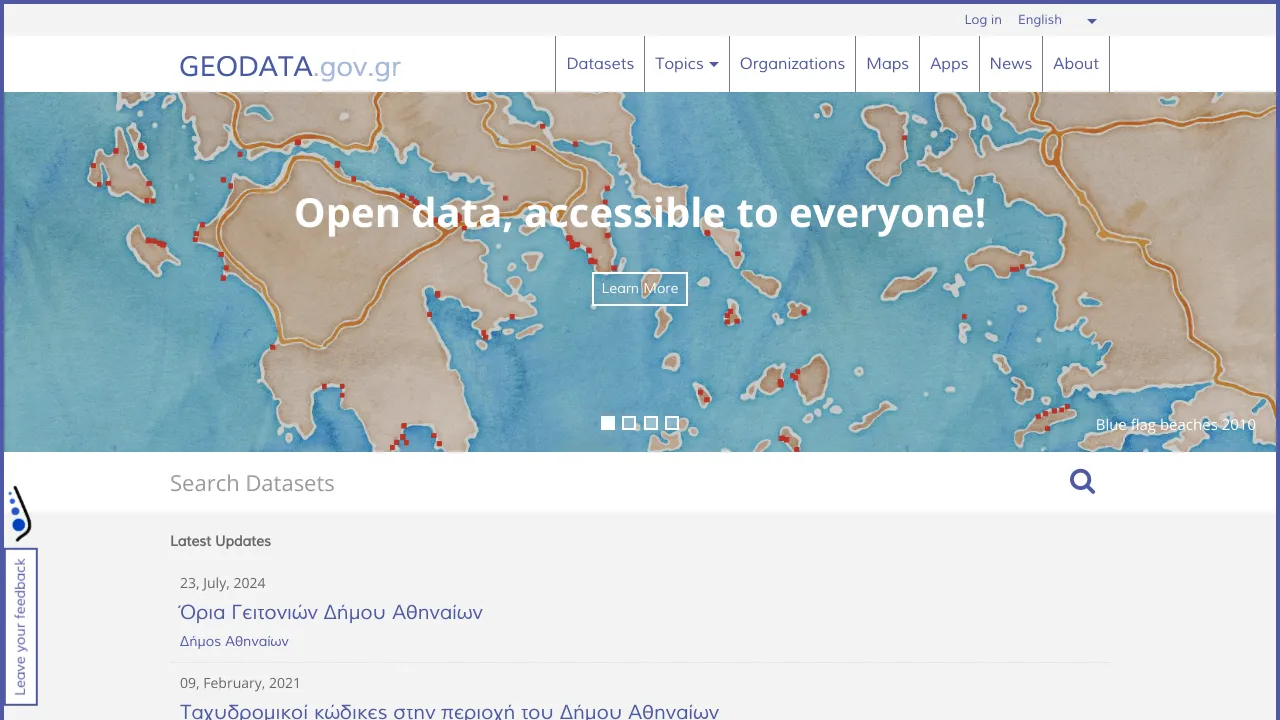Click the search magnifier icon
1280x720 pixels.
point(1082,482)
